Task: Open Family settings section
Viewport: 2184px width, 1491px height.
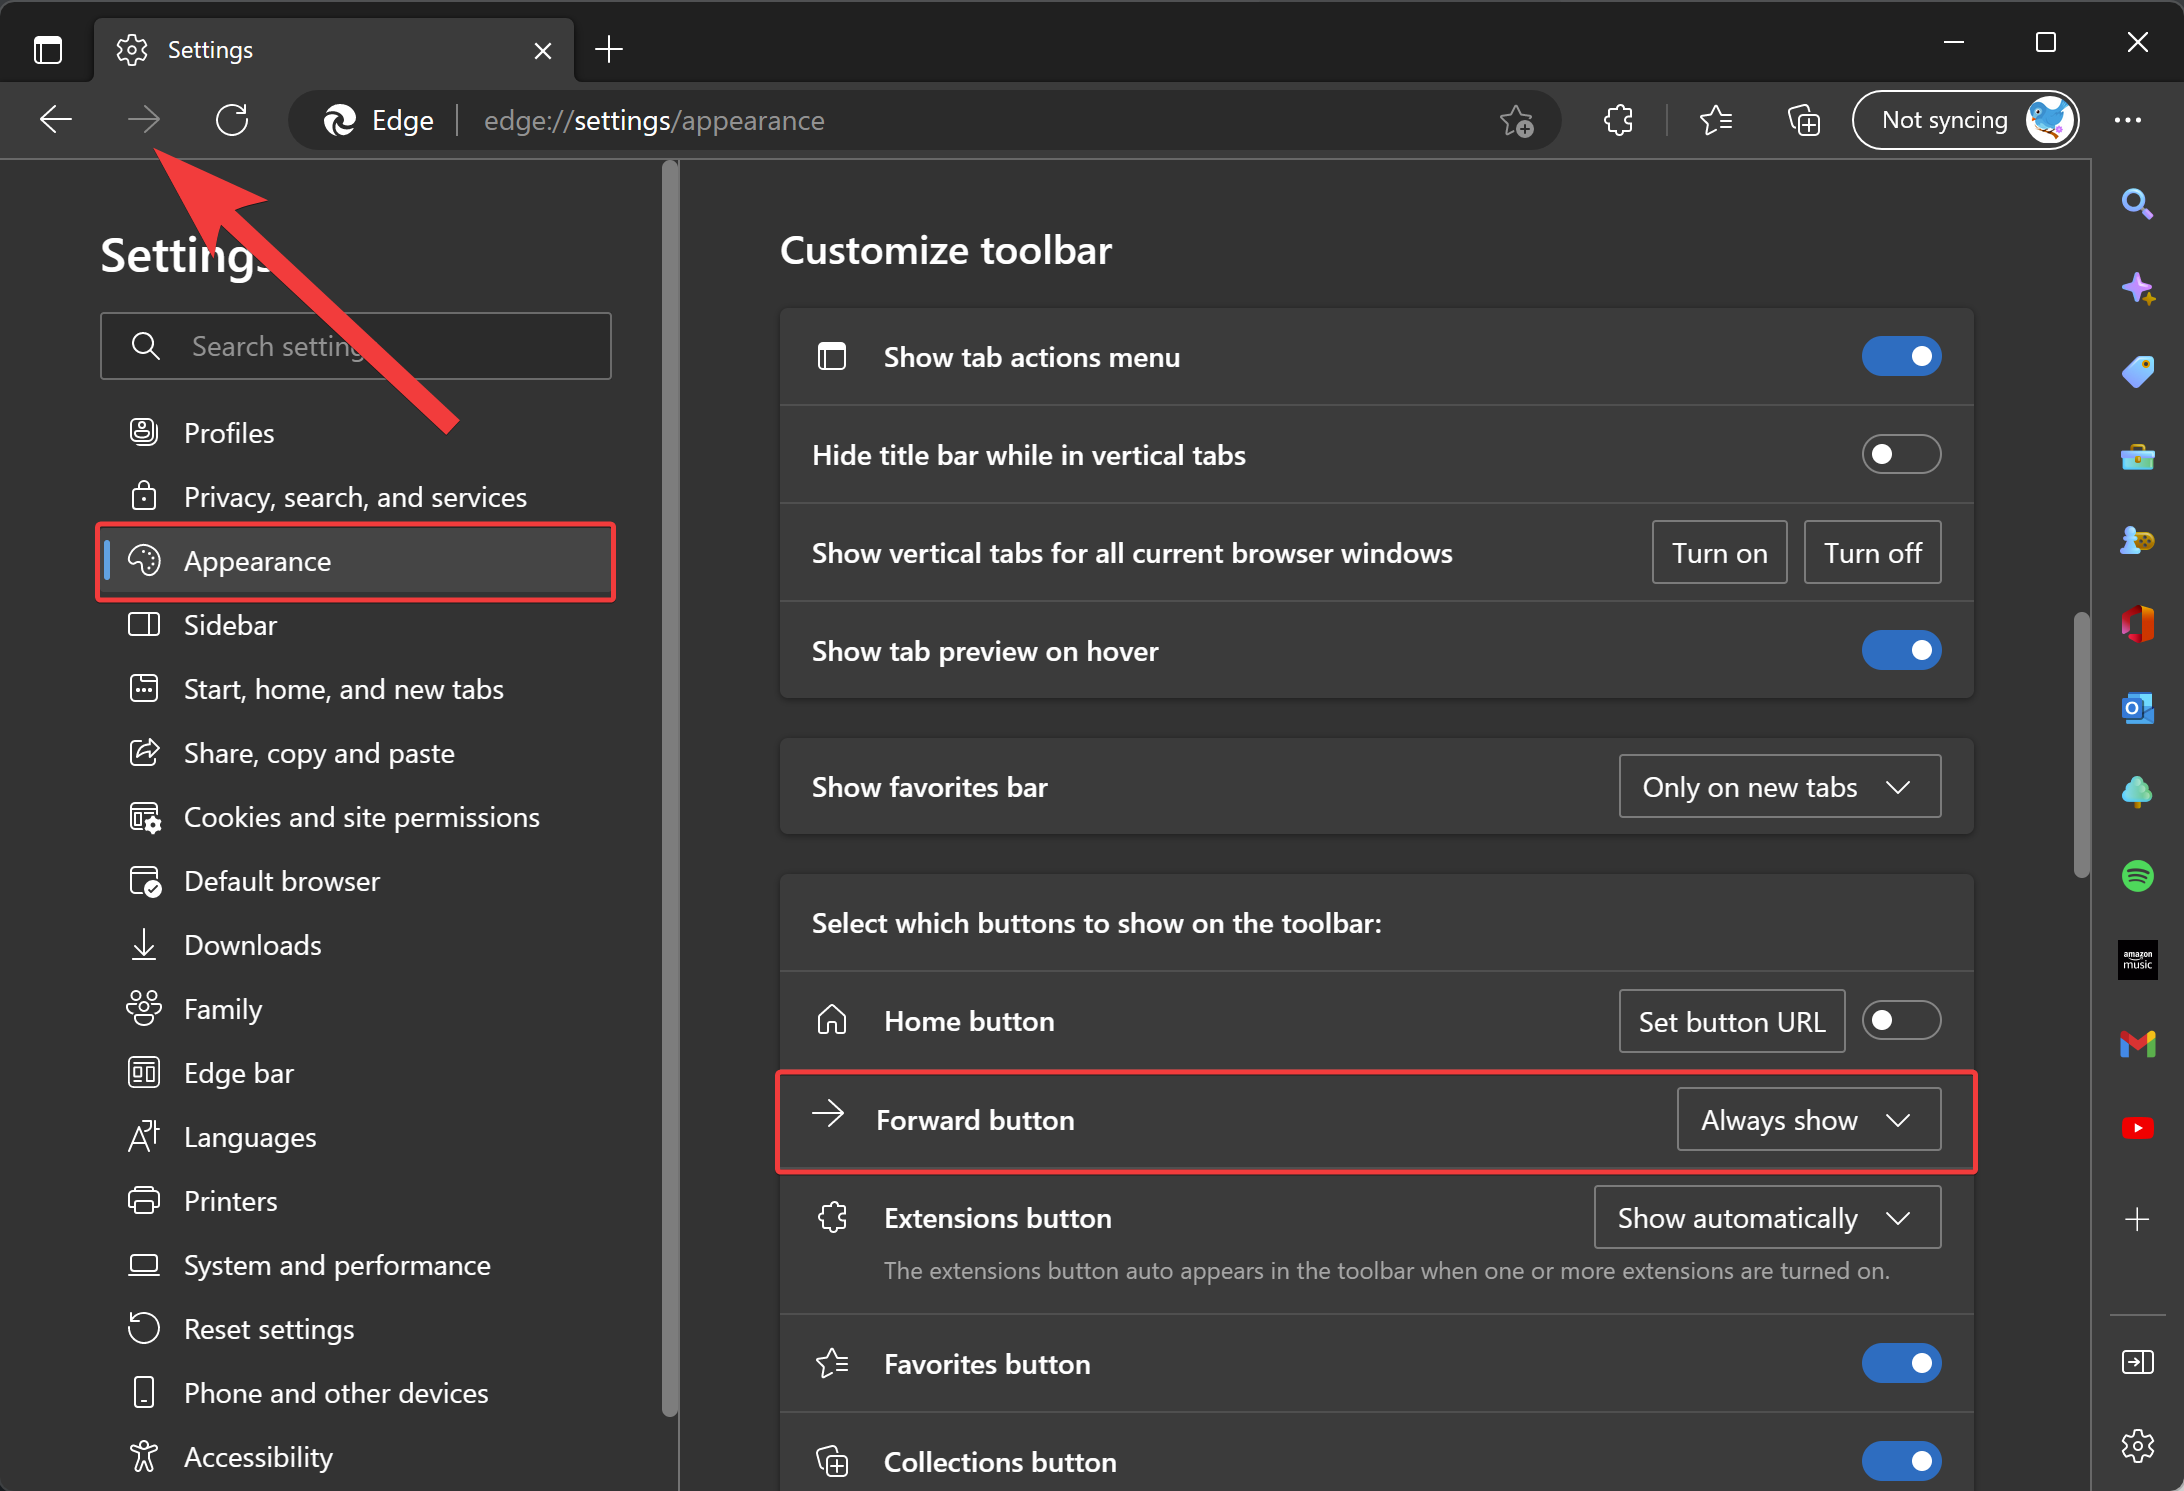Action: (x=355, y=1009)
